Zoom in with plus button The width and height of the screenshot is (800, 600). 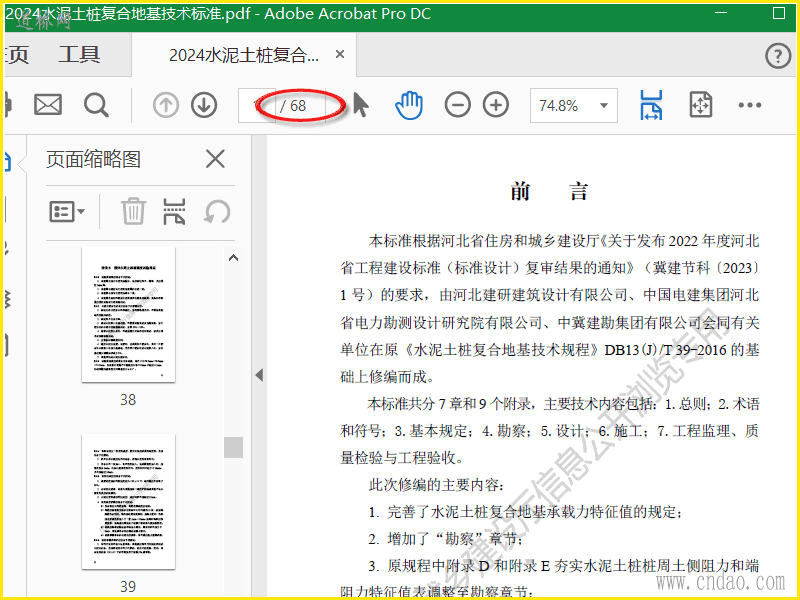point(496,105)
